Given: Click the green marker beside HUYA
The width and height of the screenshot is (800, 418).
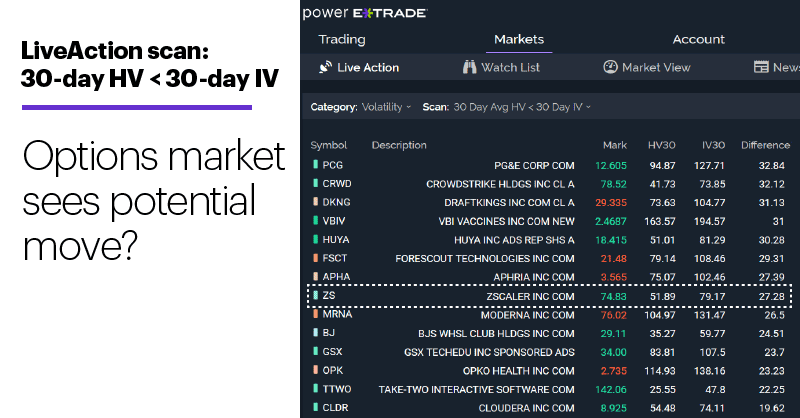Looking at the screenshot, I should (315, 239).
